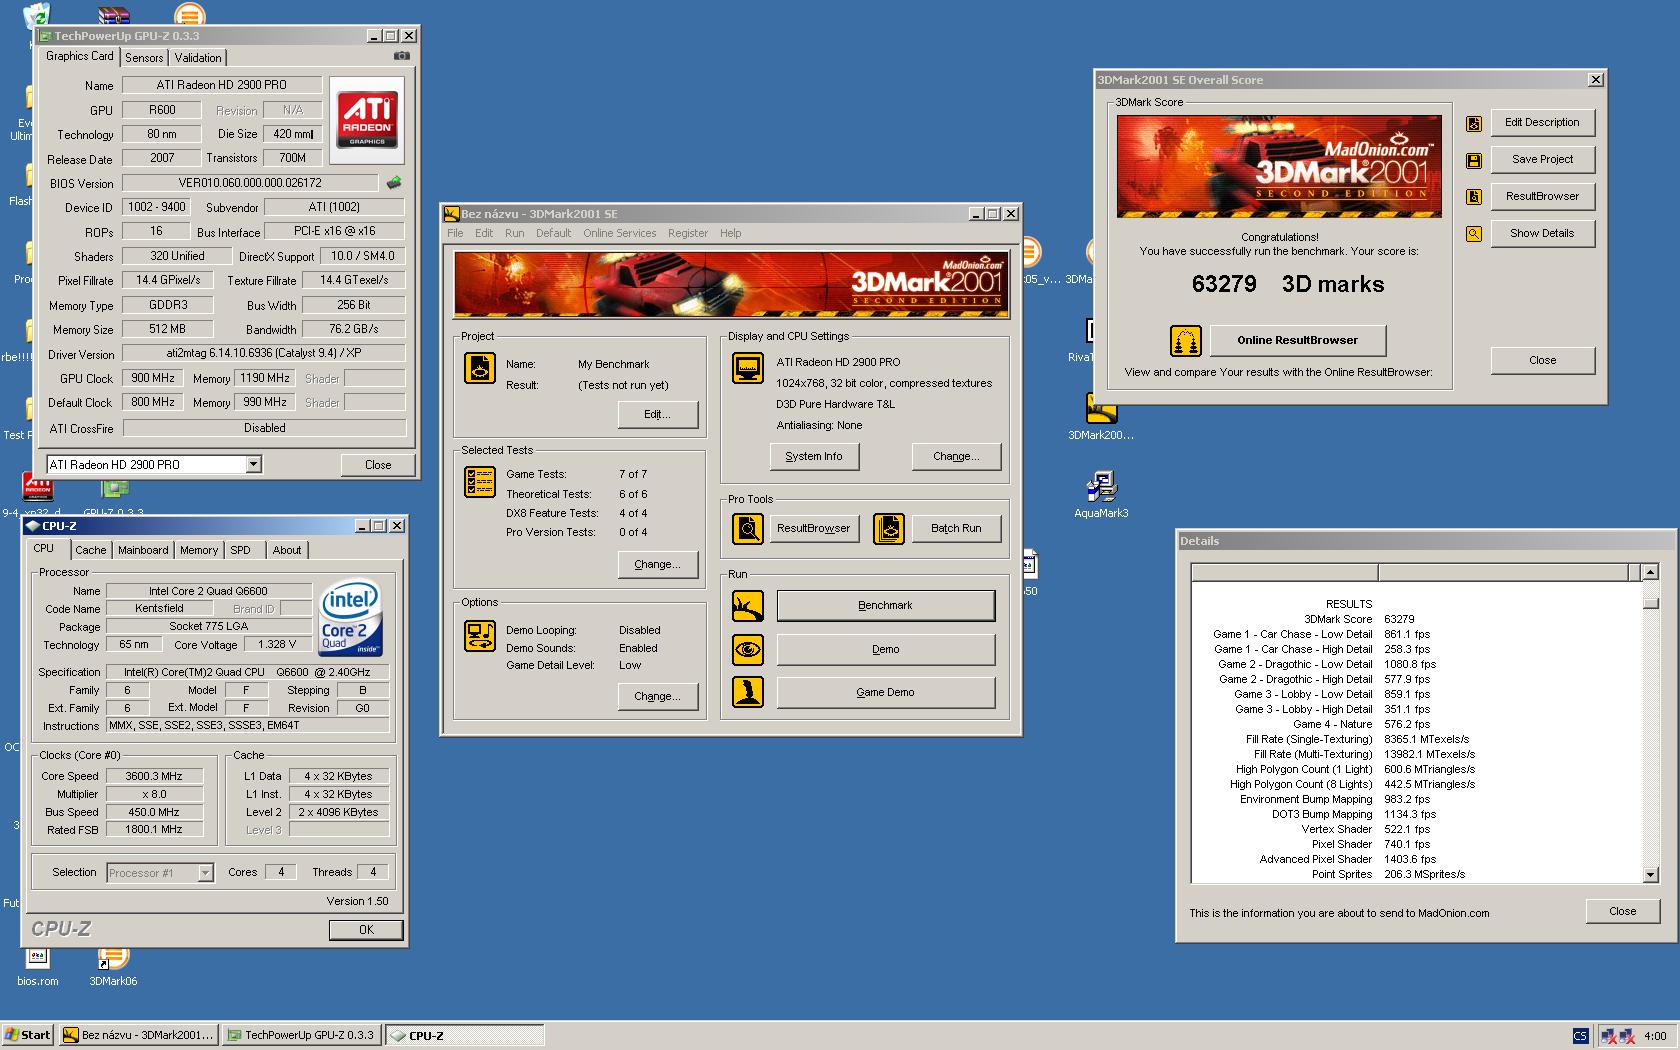Click the Display and CPU Settings monitor icon
Image resolution: width=1680 pixels, height=1050 pixels.
pyautogui.click(x=747, y=368)
